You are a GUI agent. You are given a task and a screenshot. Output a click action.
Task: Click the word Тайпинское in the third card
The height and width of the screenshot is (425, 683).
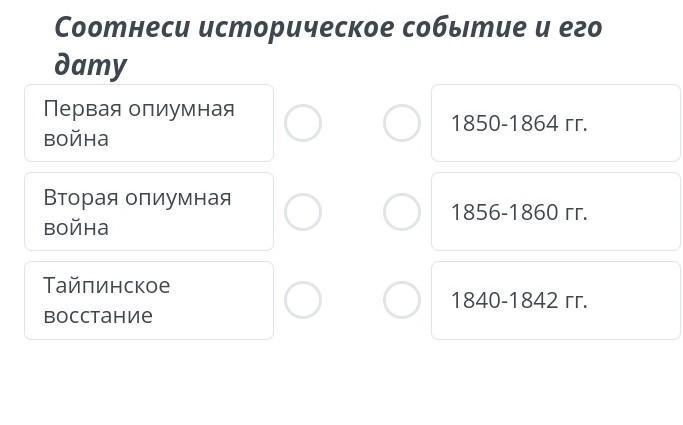point(107,285)
